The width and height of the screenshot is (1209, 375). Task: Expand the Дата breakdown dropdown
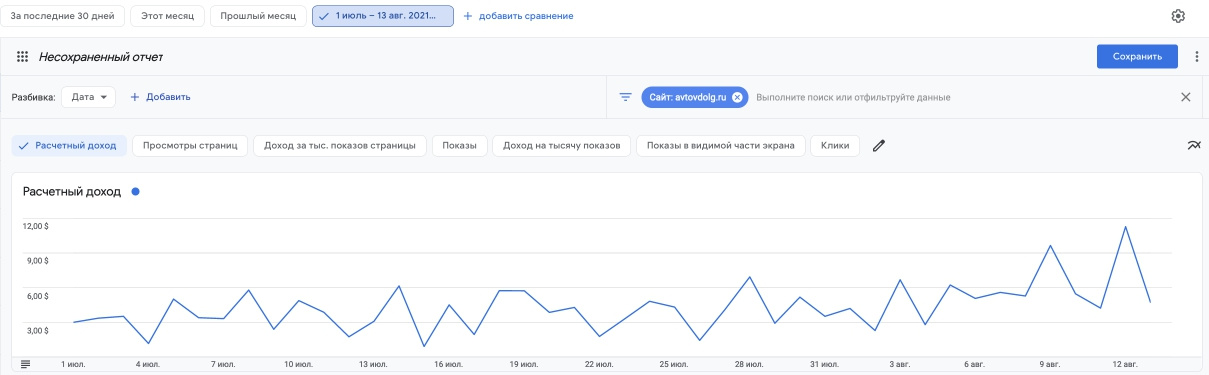[89, 97]
